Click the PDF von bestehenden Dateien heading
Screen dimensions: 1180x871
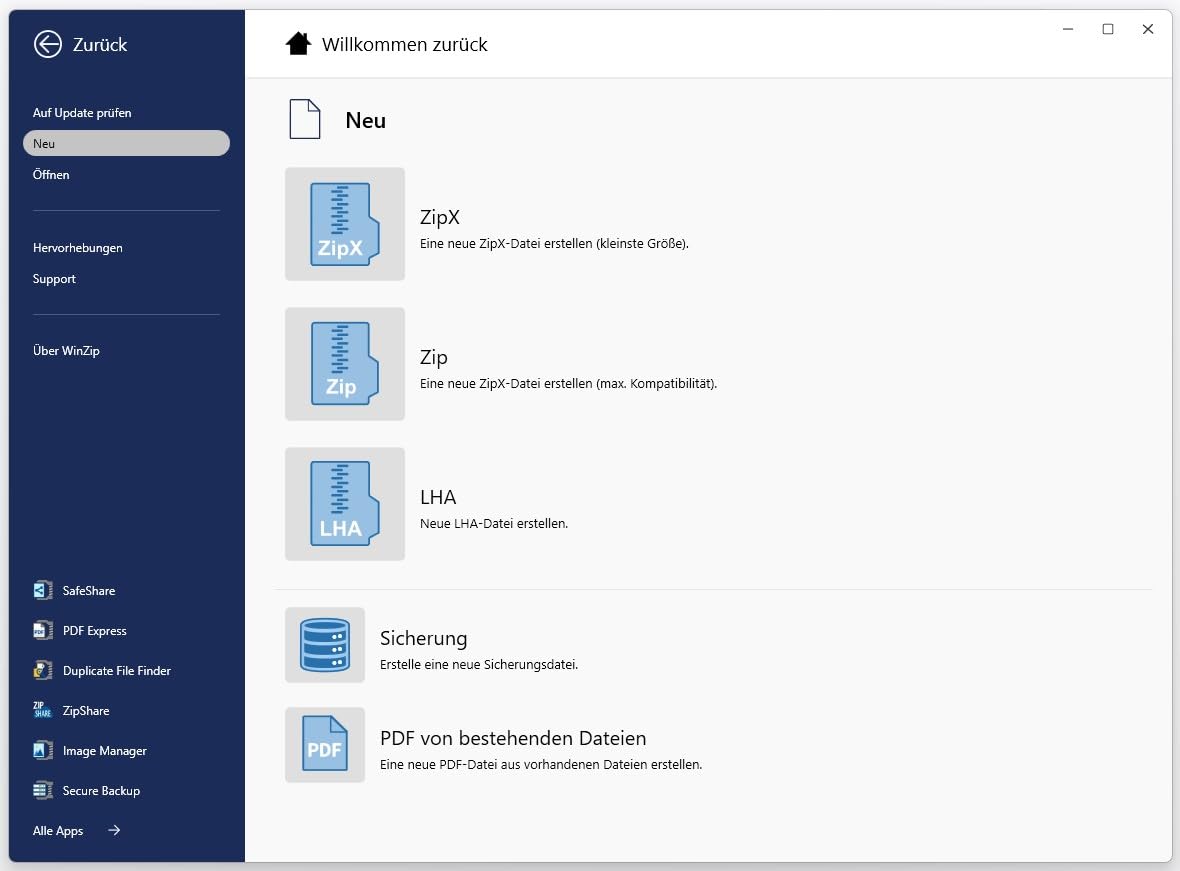click(513, 738)
